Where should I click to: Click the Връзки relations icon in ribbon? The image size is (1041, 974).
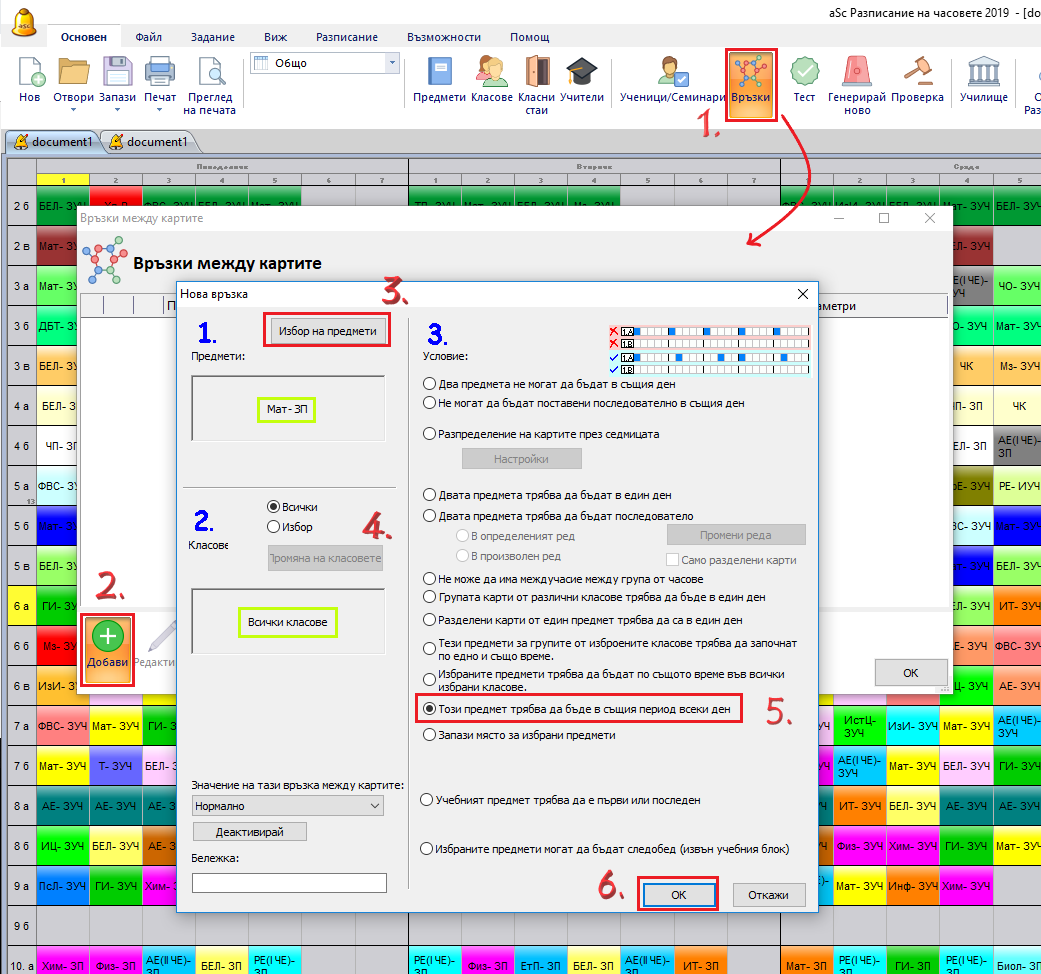(x=750, y=74)
